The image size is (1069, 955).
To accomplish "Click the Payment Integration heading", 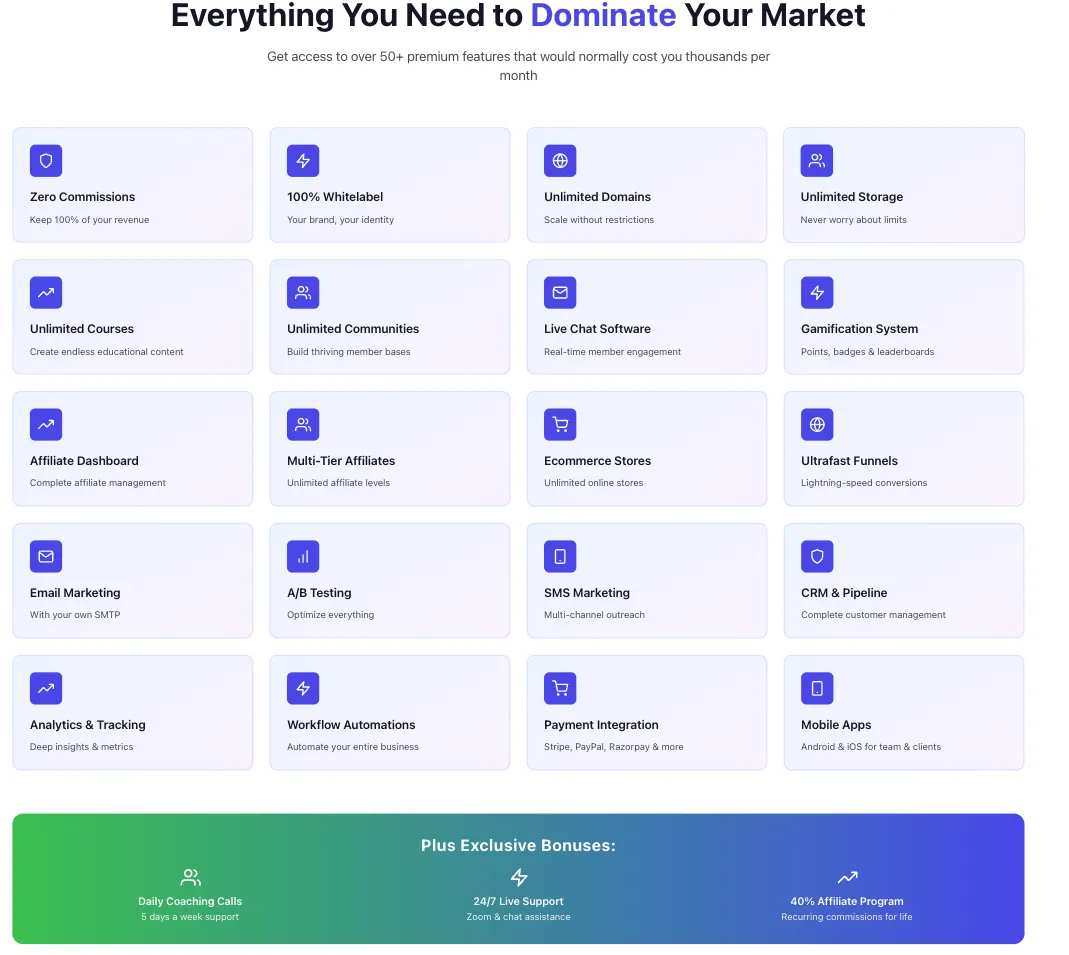I will [601, 725].
